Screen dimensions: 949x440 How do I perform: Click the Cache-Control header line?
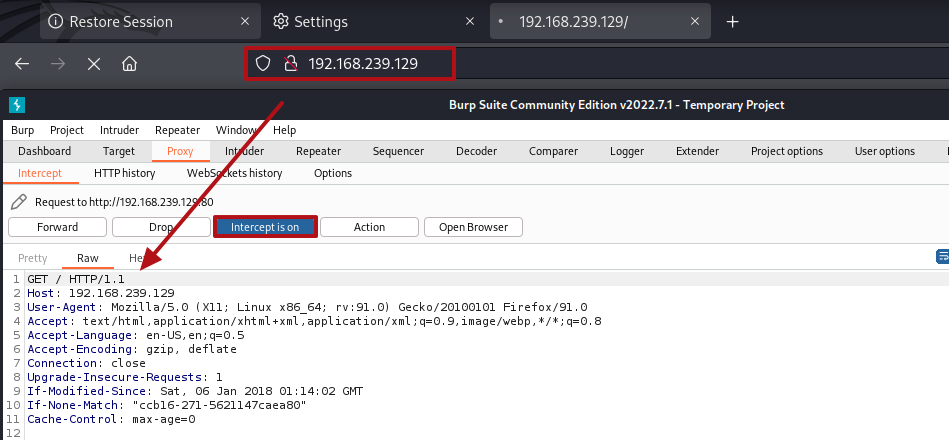pos(111,419)
